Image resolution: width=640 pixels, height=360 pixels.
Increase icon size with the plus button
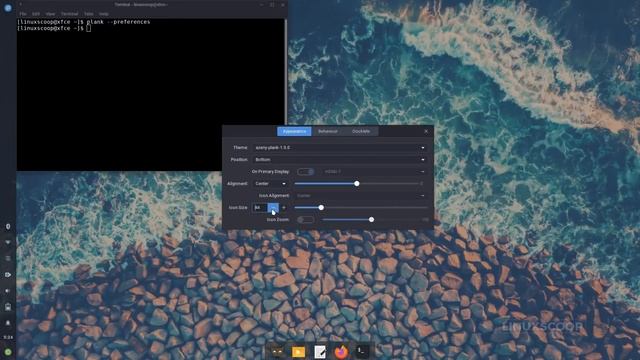coord(284,207)
